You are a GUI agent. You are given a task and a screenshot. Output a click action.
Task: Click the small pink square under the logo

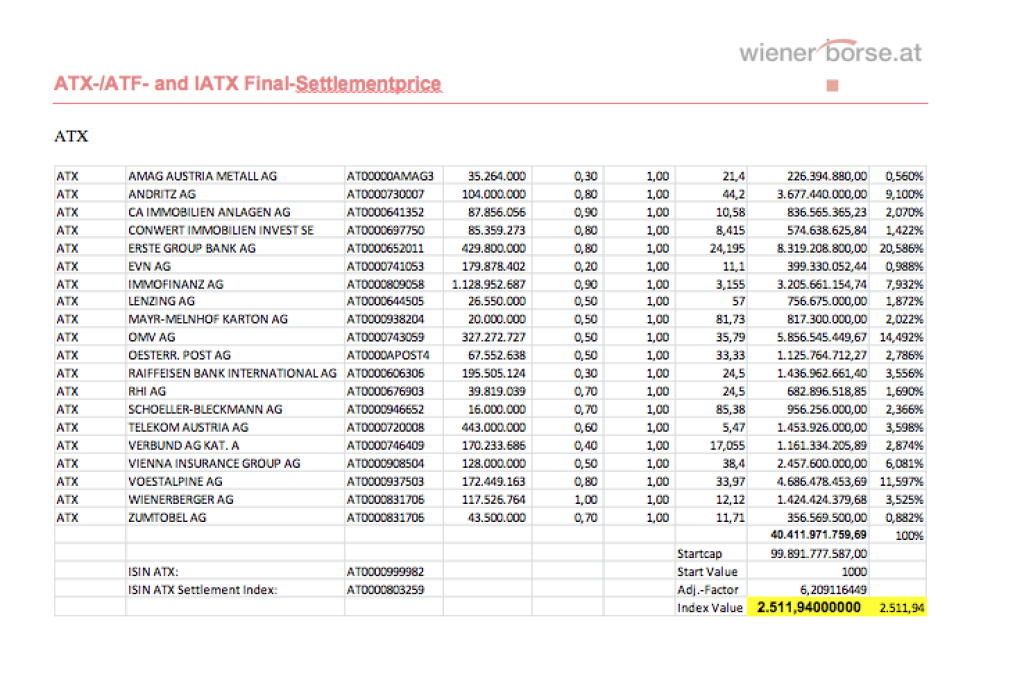pyautogui.click(x=832, y=87)
